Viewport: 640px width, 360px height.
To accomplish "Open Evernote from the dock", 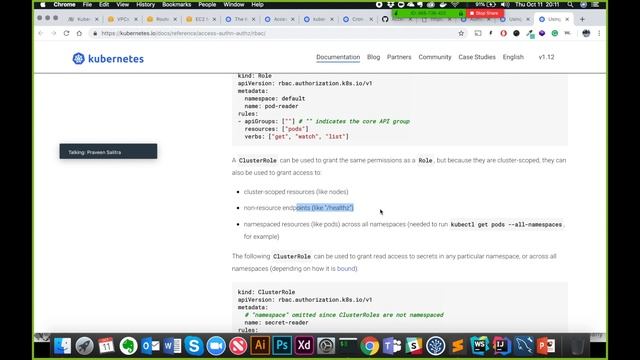I will click(x=128, y=346).
